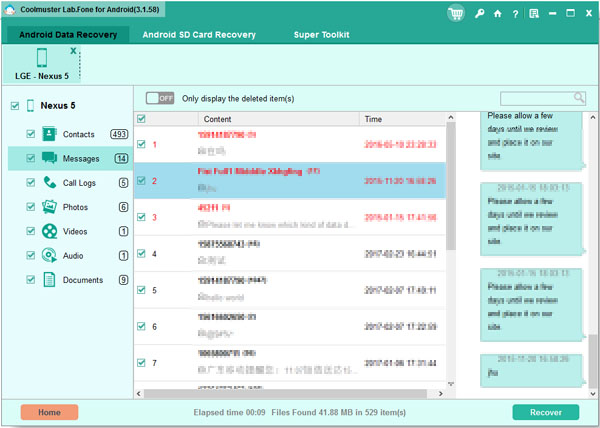Select the LGE - Nexus 5 device icon
600x428 pixels.
click(x=42, y=58)
